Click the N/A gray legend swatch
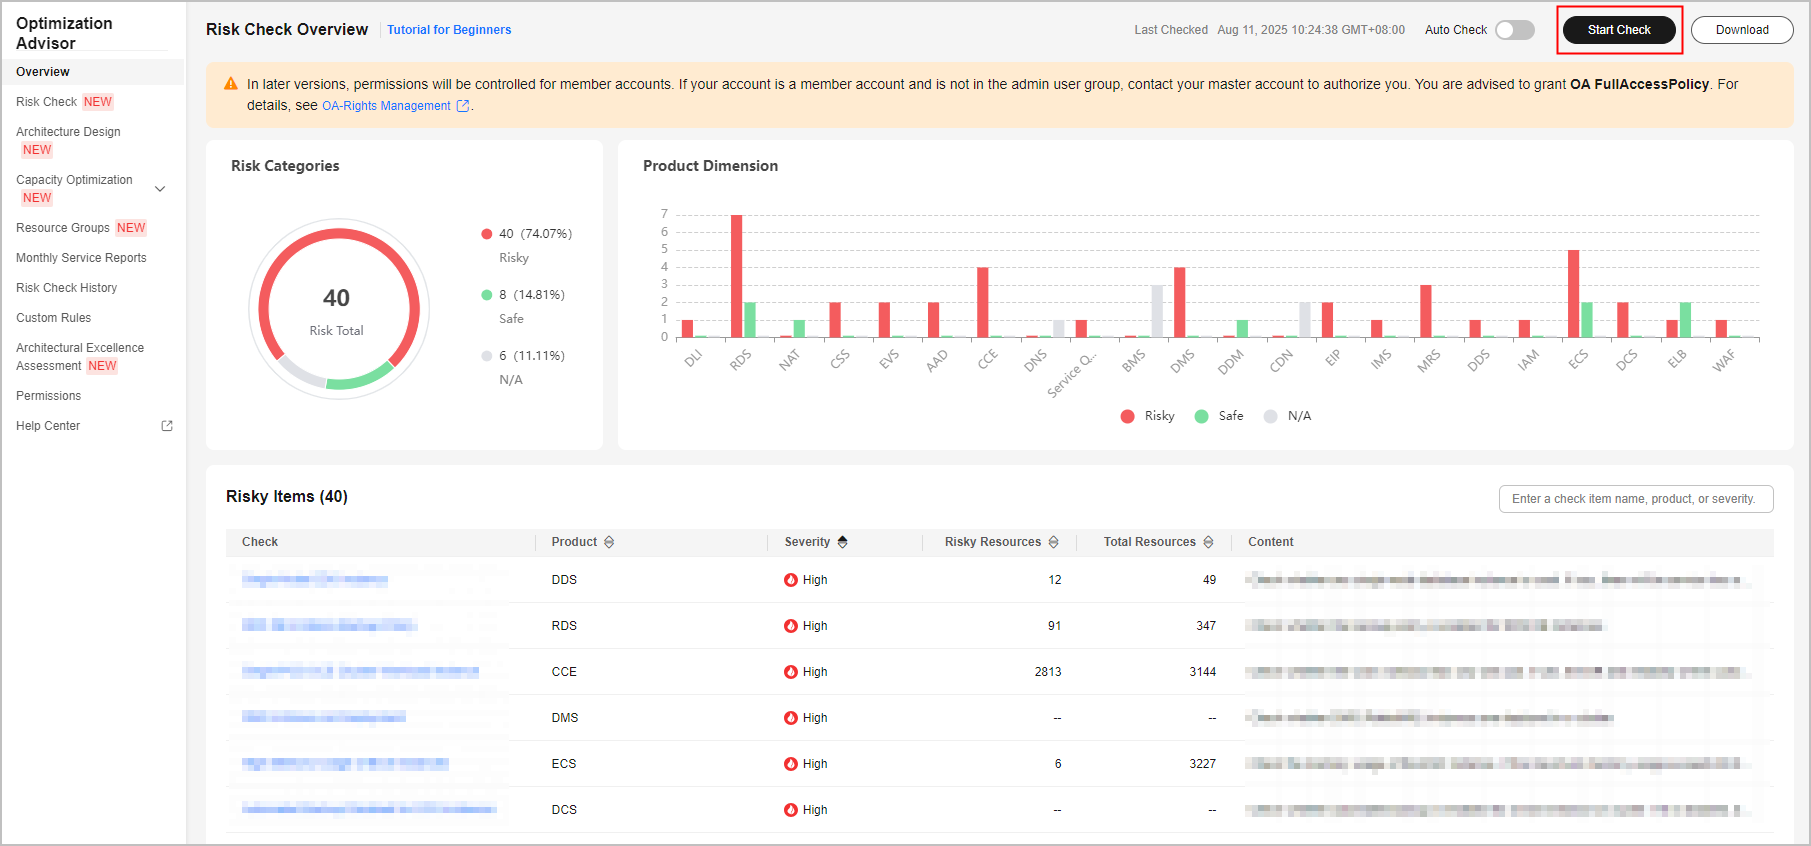 point(1270,416)
